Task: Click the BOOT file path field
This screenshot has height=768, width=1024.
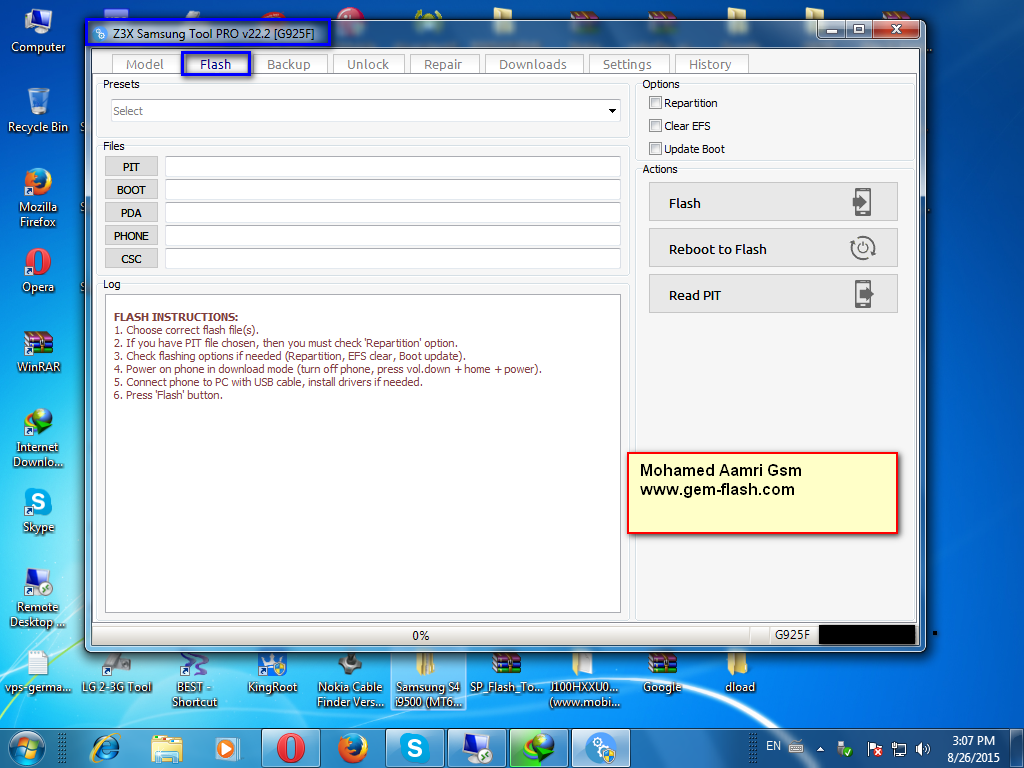Action: 392,189
